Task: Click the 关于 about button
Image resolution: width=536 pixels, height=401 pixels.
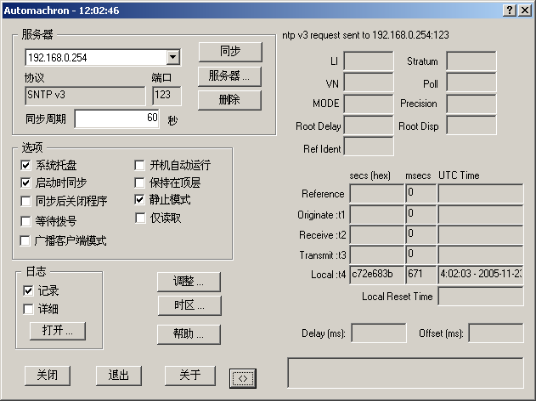Action: [190, 375]
